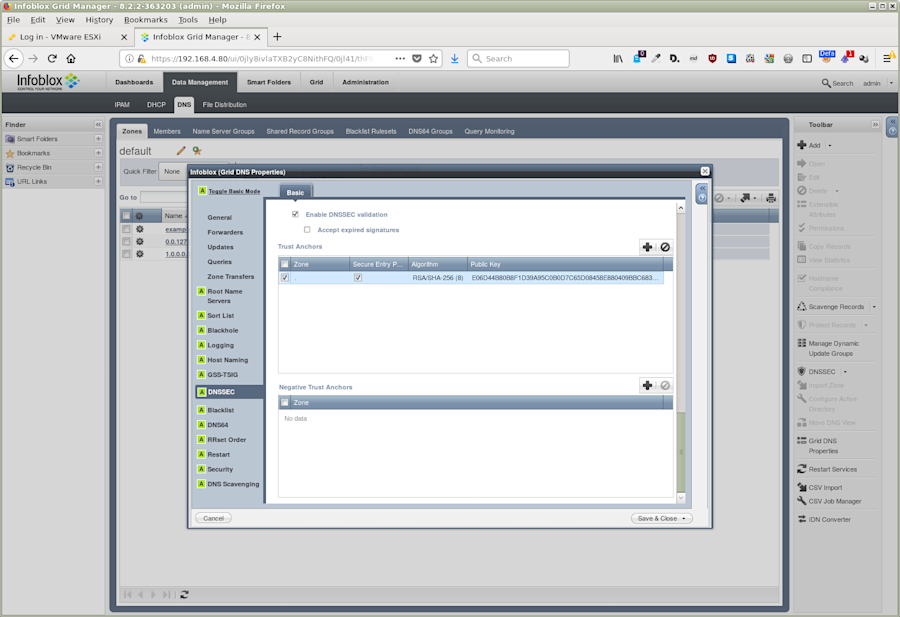
Task: Expand Smart Folders in Finder
Action: click(98, 139)
